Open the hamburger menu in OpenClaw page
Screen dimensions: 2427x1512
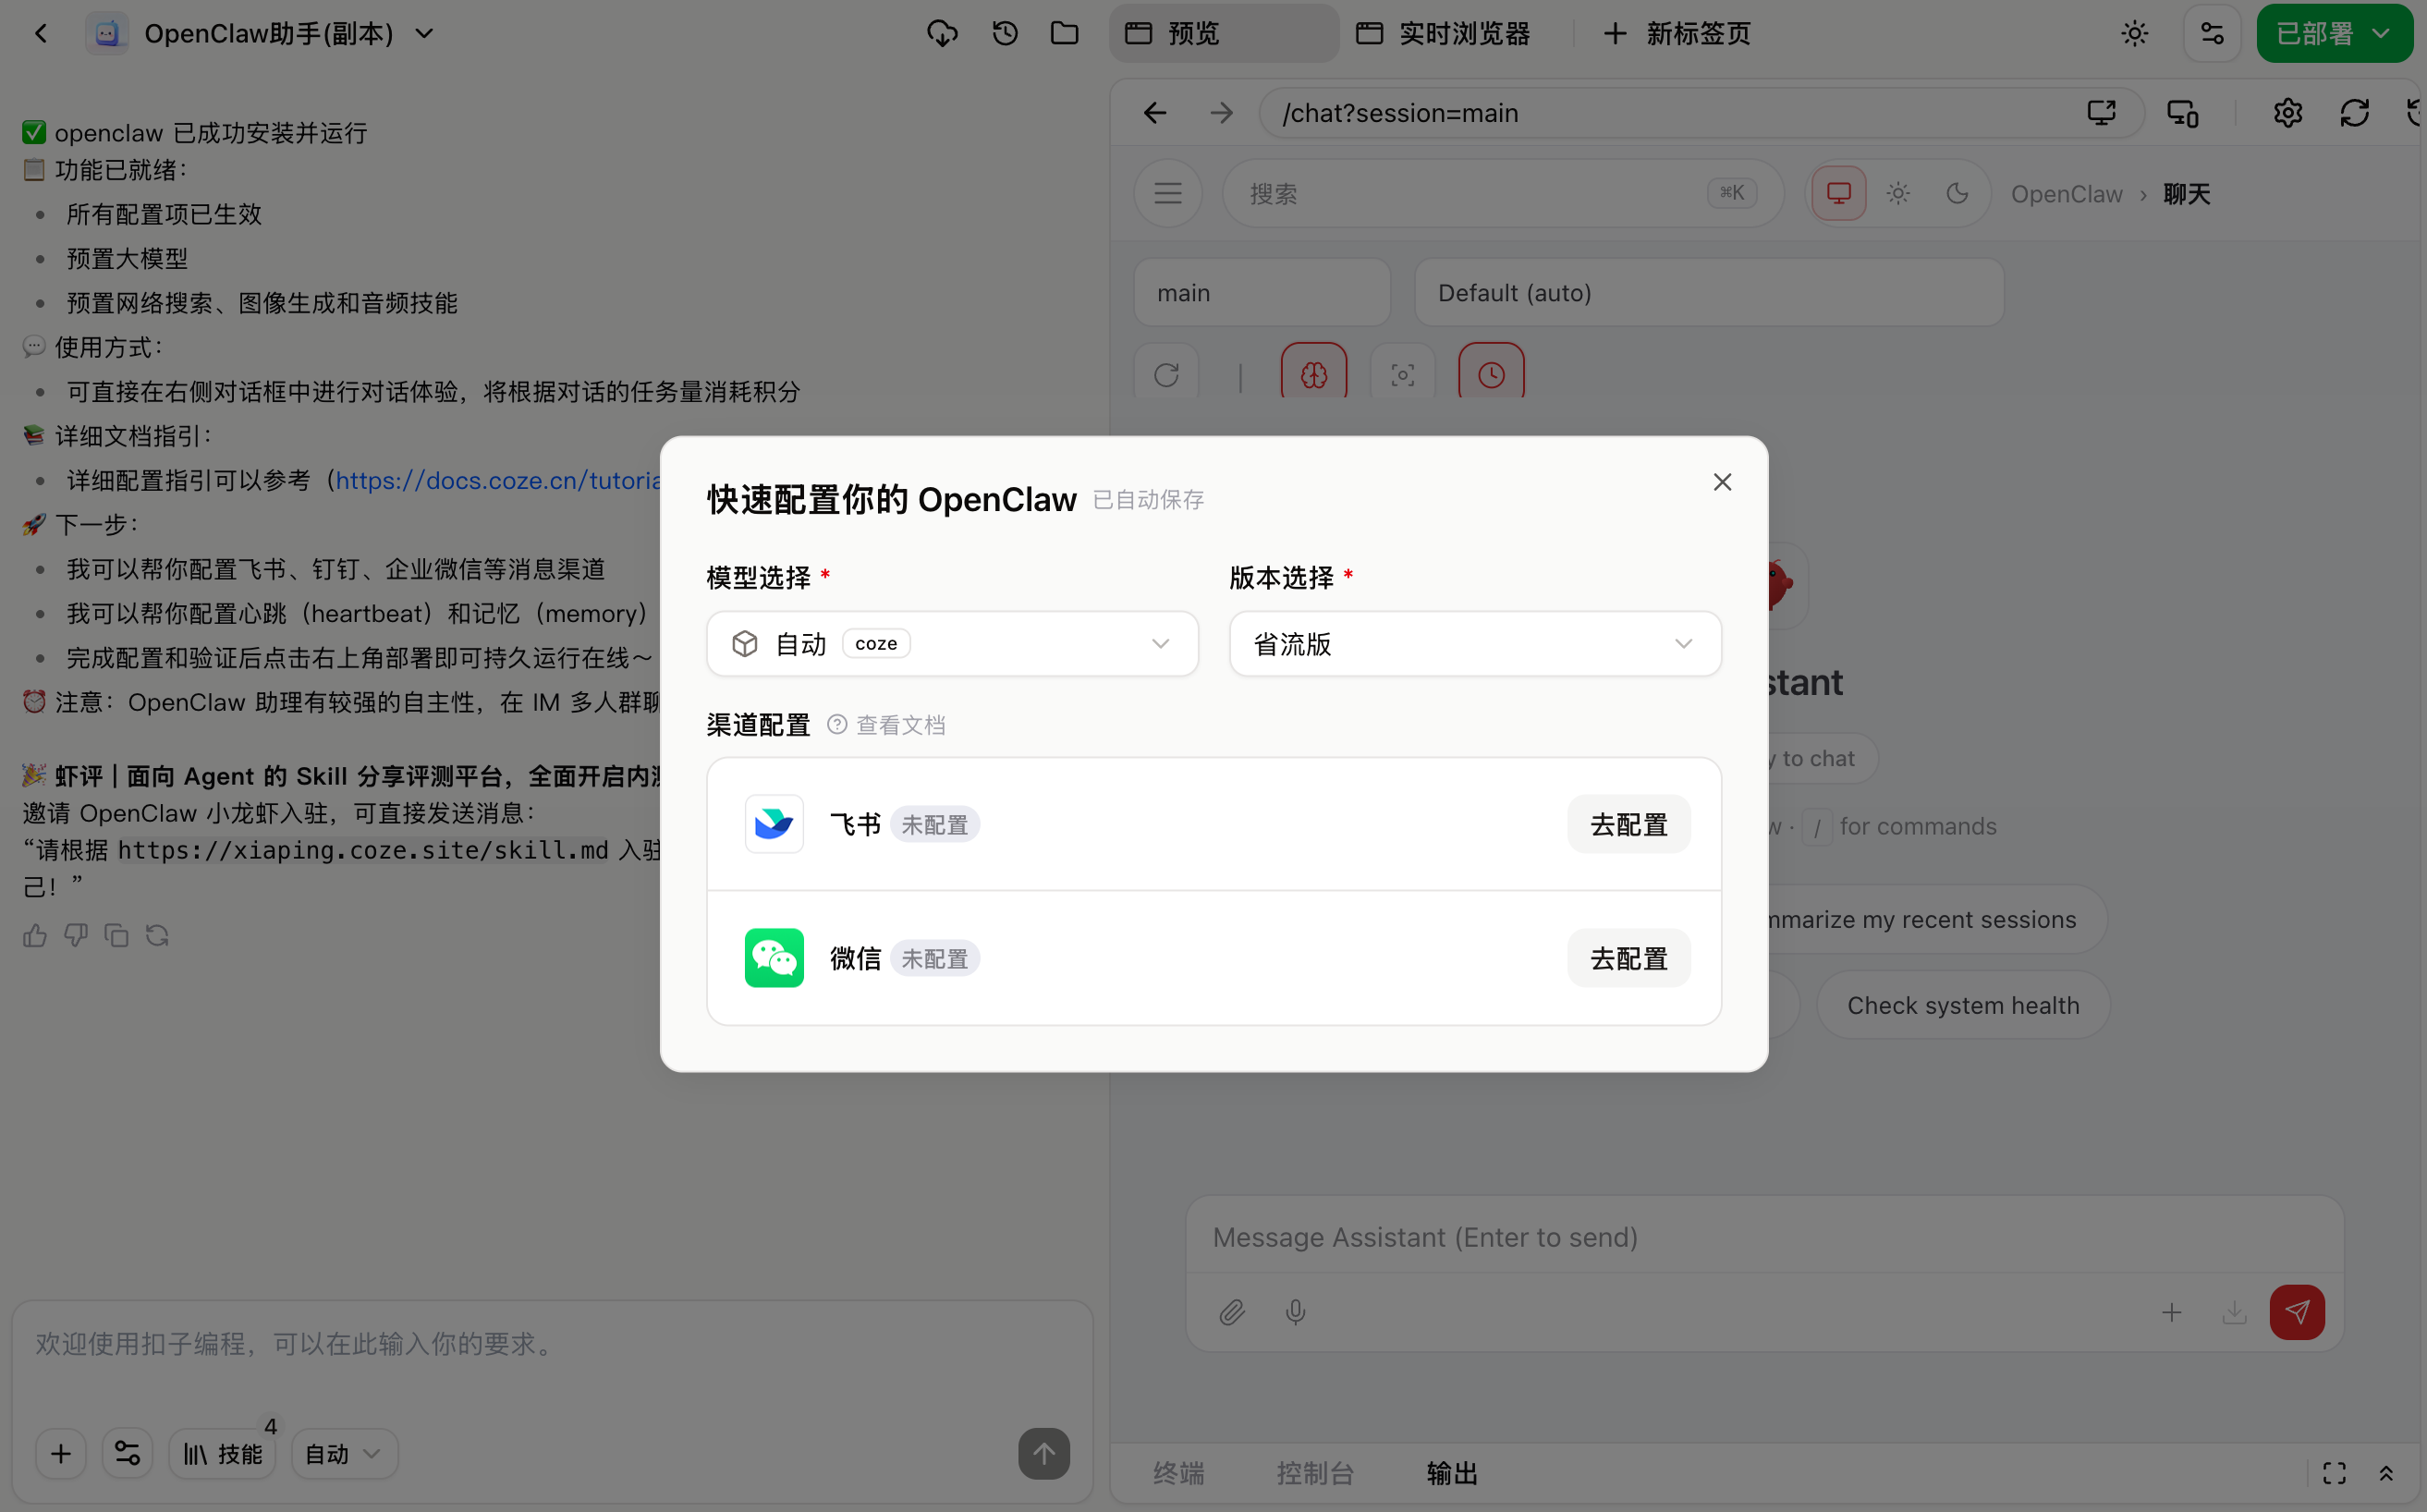point(1168,193)
